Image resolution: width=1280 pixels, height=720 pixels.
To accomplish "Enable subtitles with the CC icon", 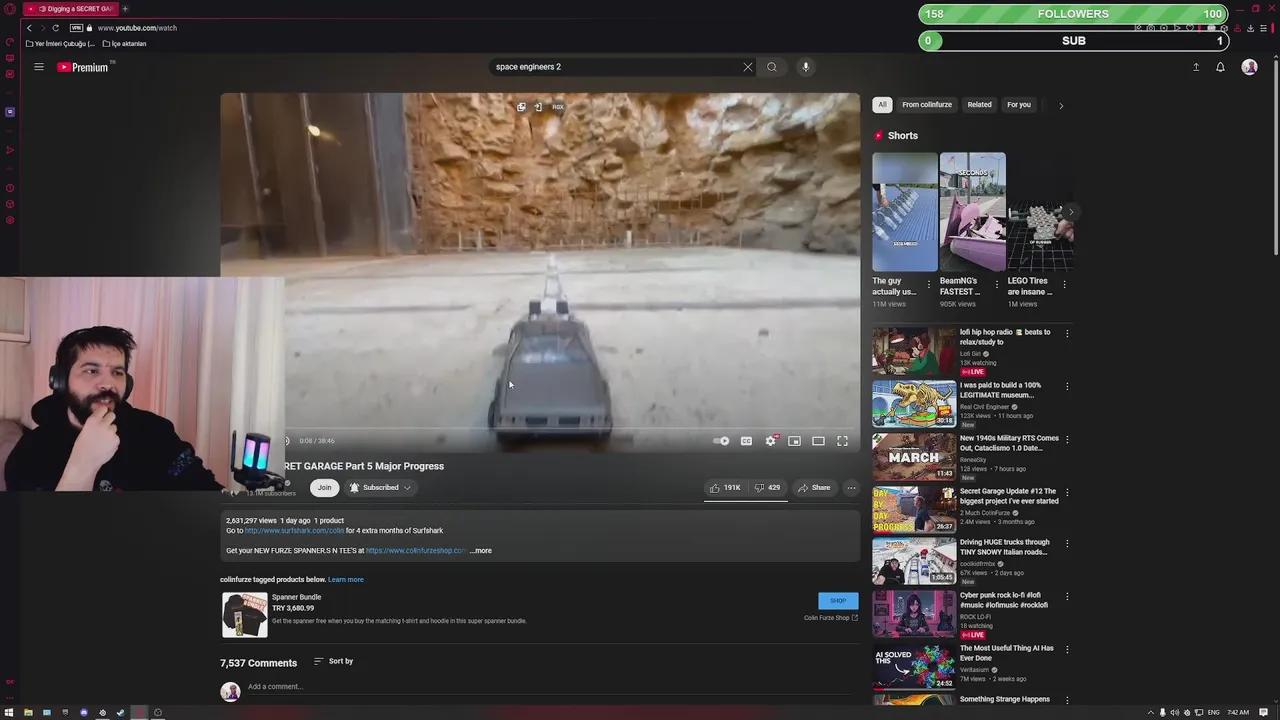I will (746, 441).
